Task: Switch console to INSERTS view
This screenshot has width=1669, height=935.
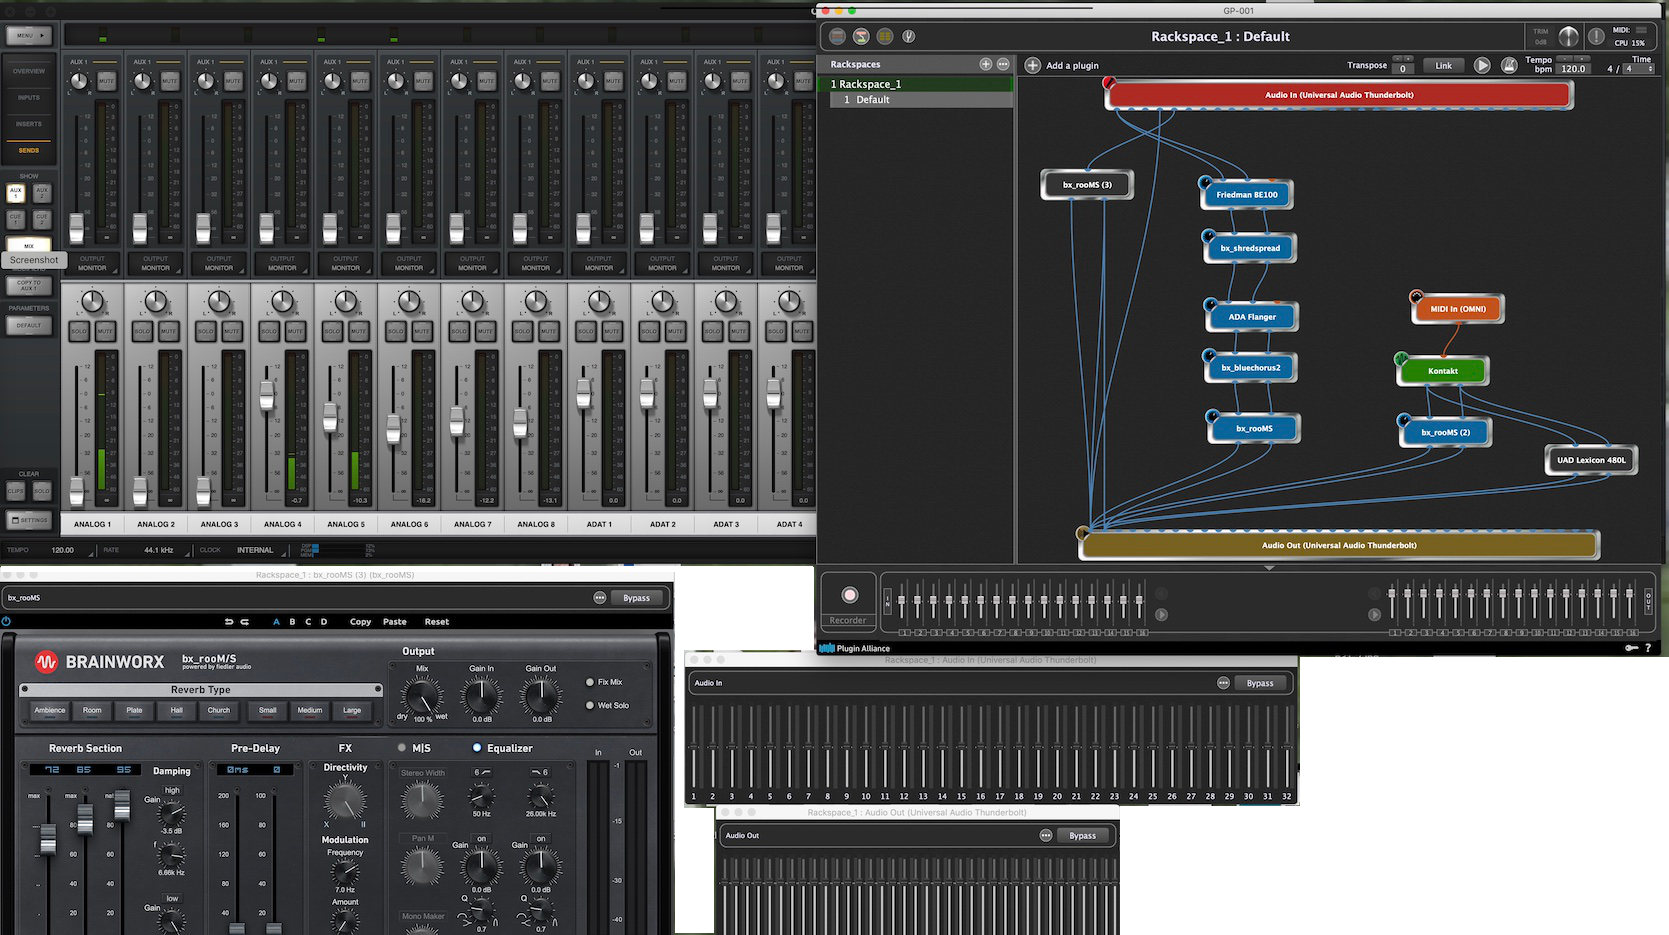Action: [x=29, y=124]
